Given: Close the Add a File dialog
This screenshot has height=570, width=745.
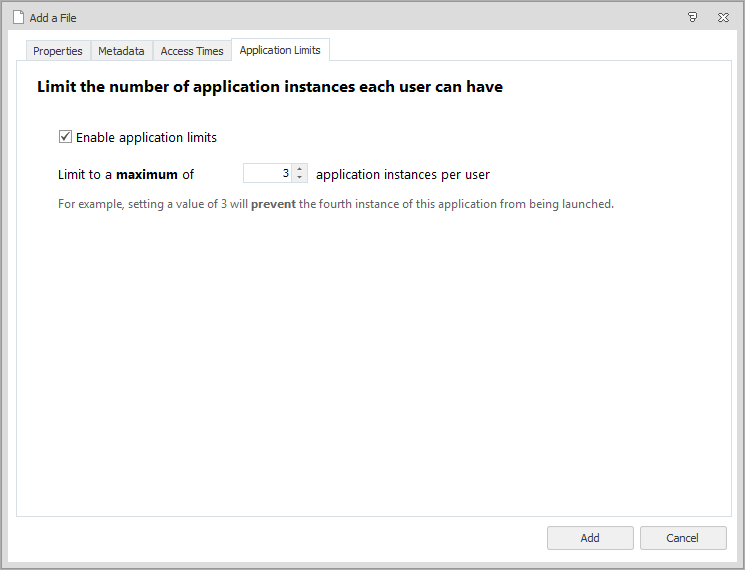Looking at the screenshot, I should pos(723,17).
